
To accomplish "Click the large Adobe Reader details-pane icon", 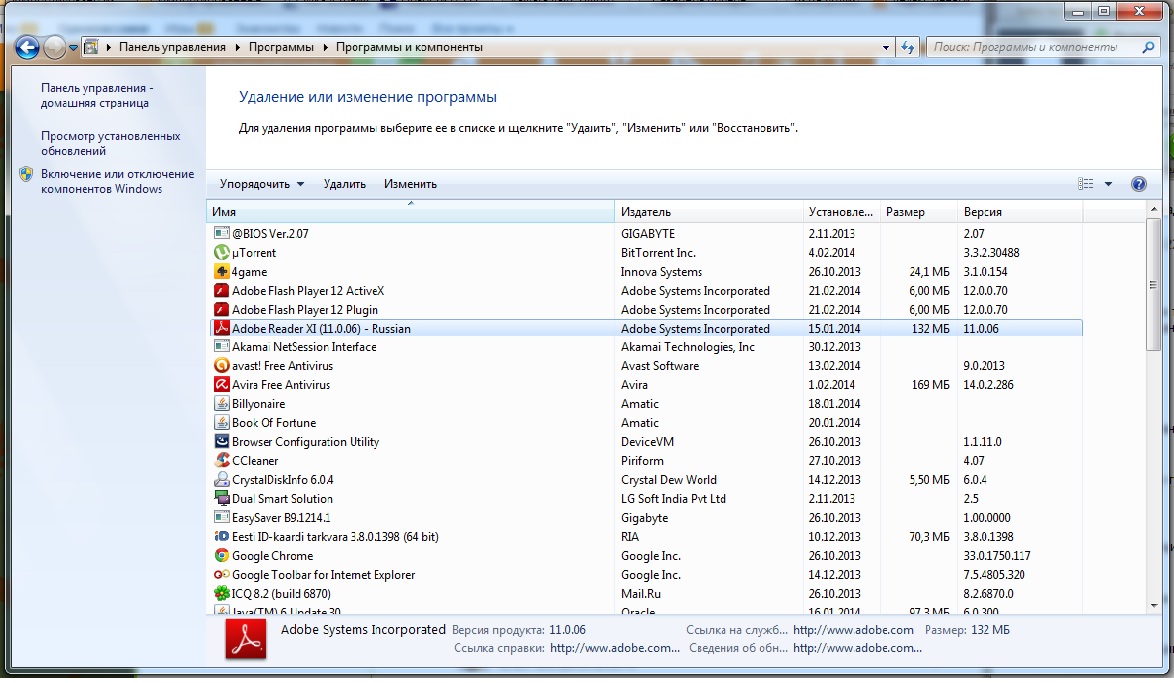I will 246,639.
